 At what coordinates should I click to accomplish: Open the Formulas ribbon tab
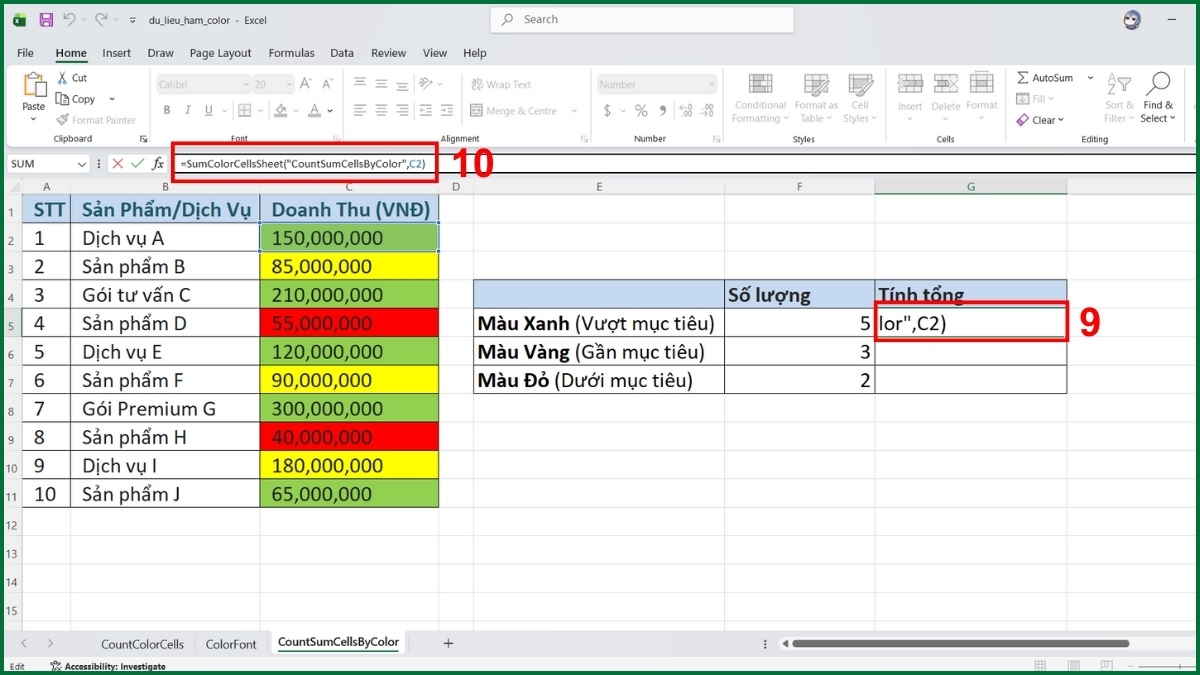click(291, 53)
